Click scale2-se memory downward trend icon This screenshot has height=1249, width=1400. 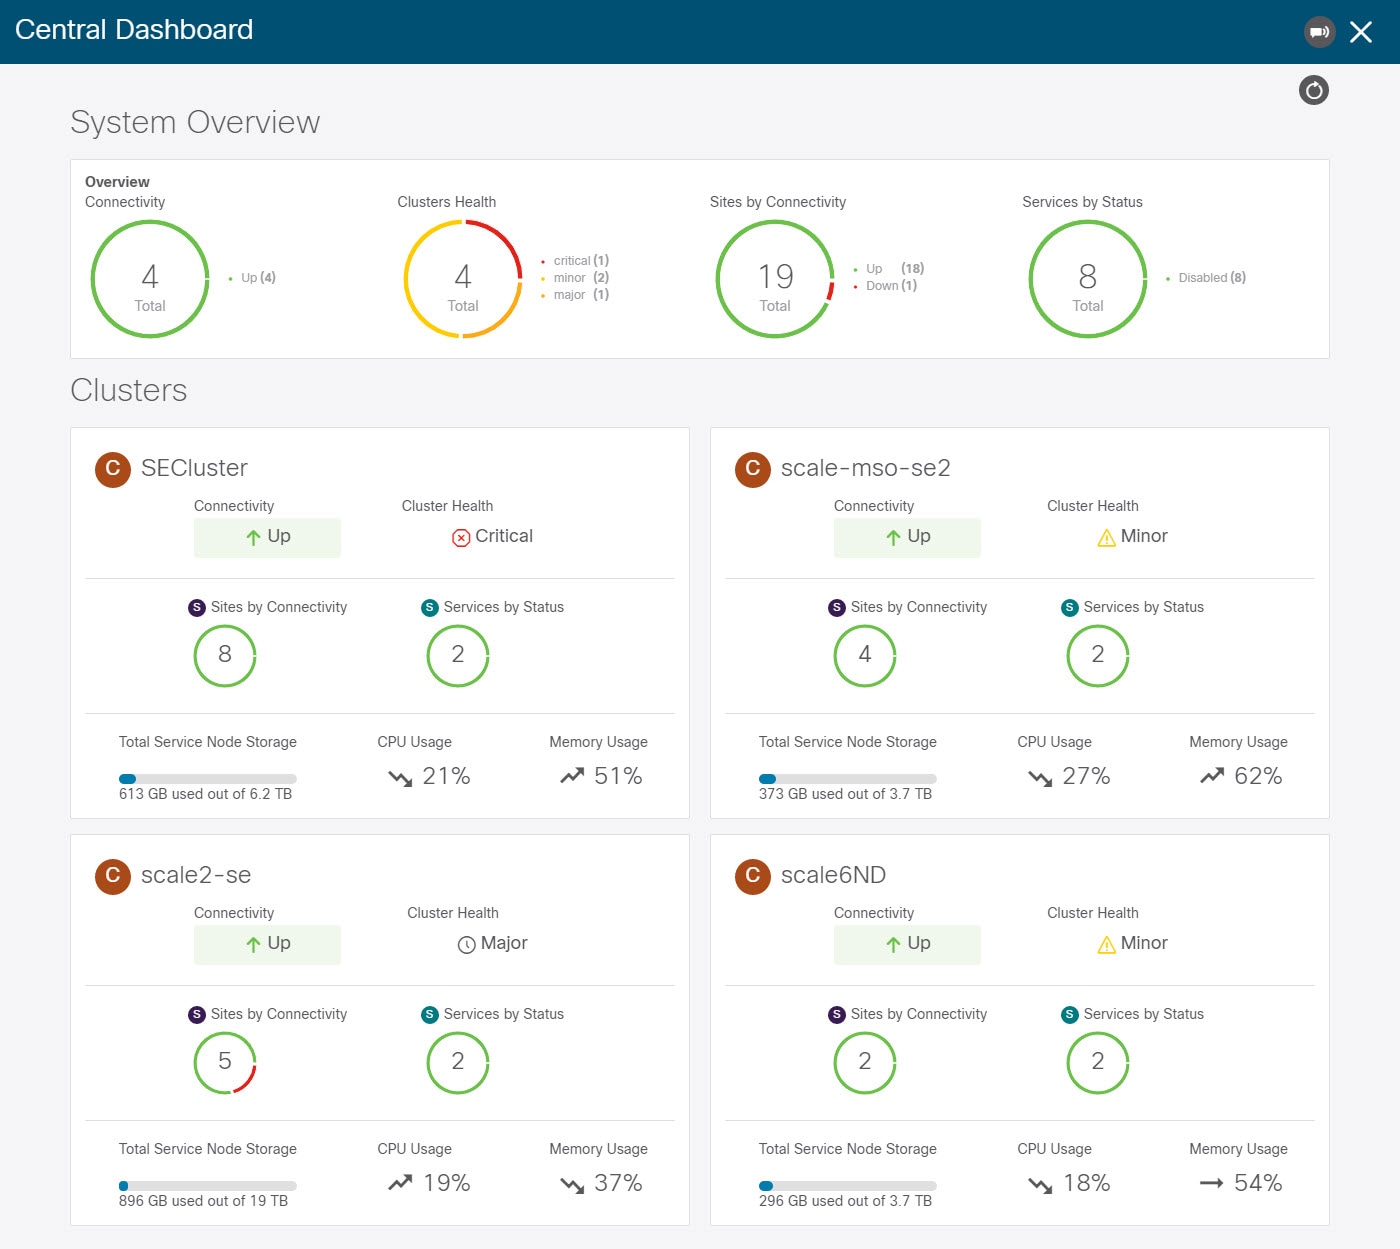pyautogui.click(x=572, y=1184)
